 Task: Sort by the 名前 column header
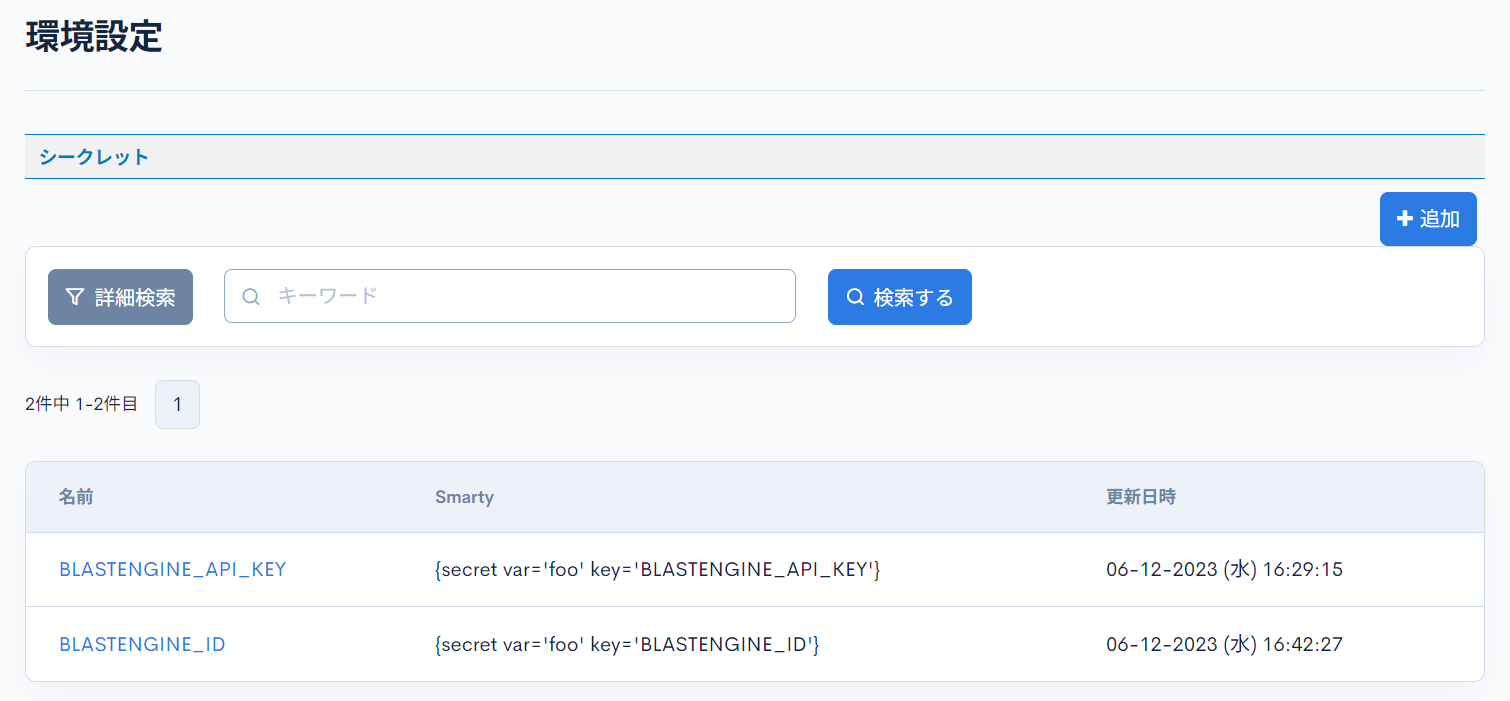click(77, 497)
